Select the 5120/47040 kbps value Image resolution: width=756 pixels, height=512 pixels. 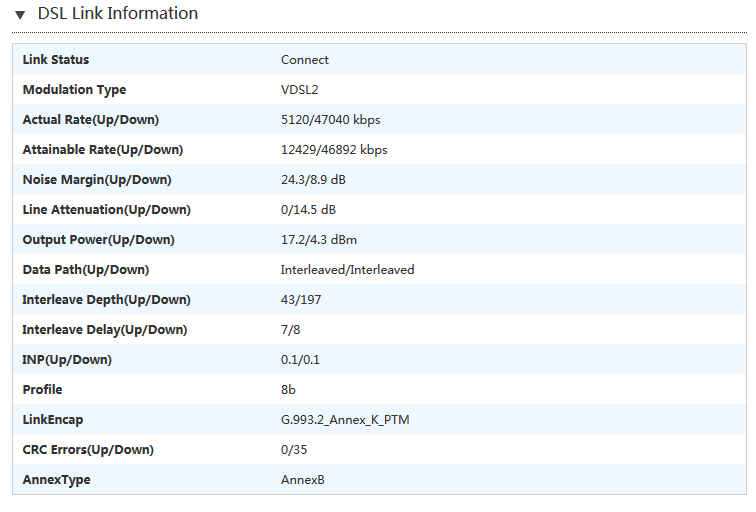click(x=331, y=120)
